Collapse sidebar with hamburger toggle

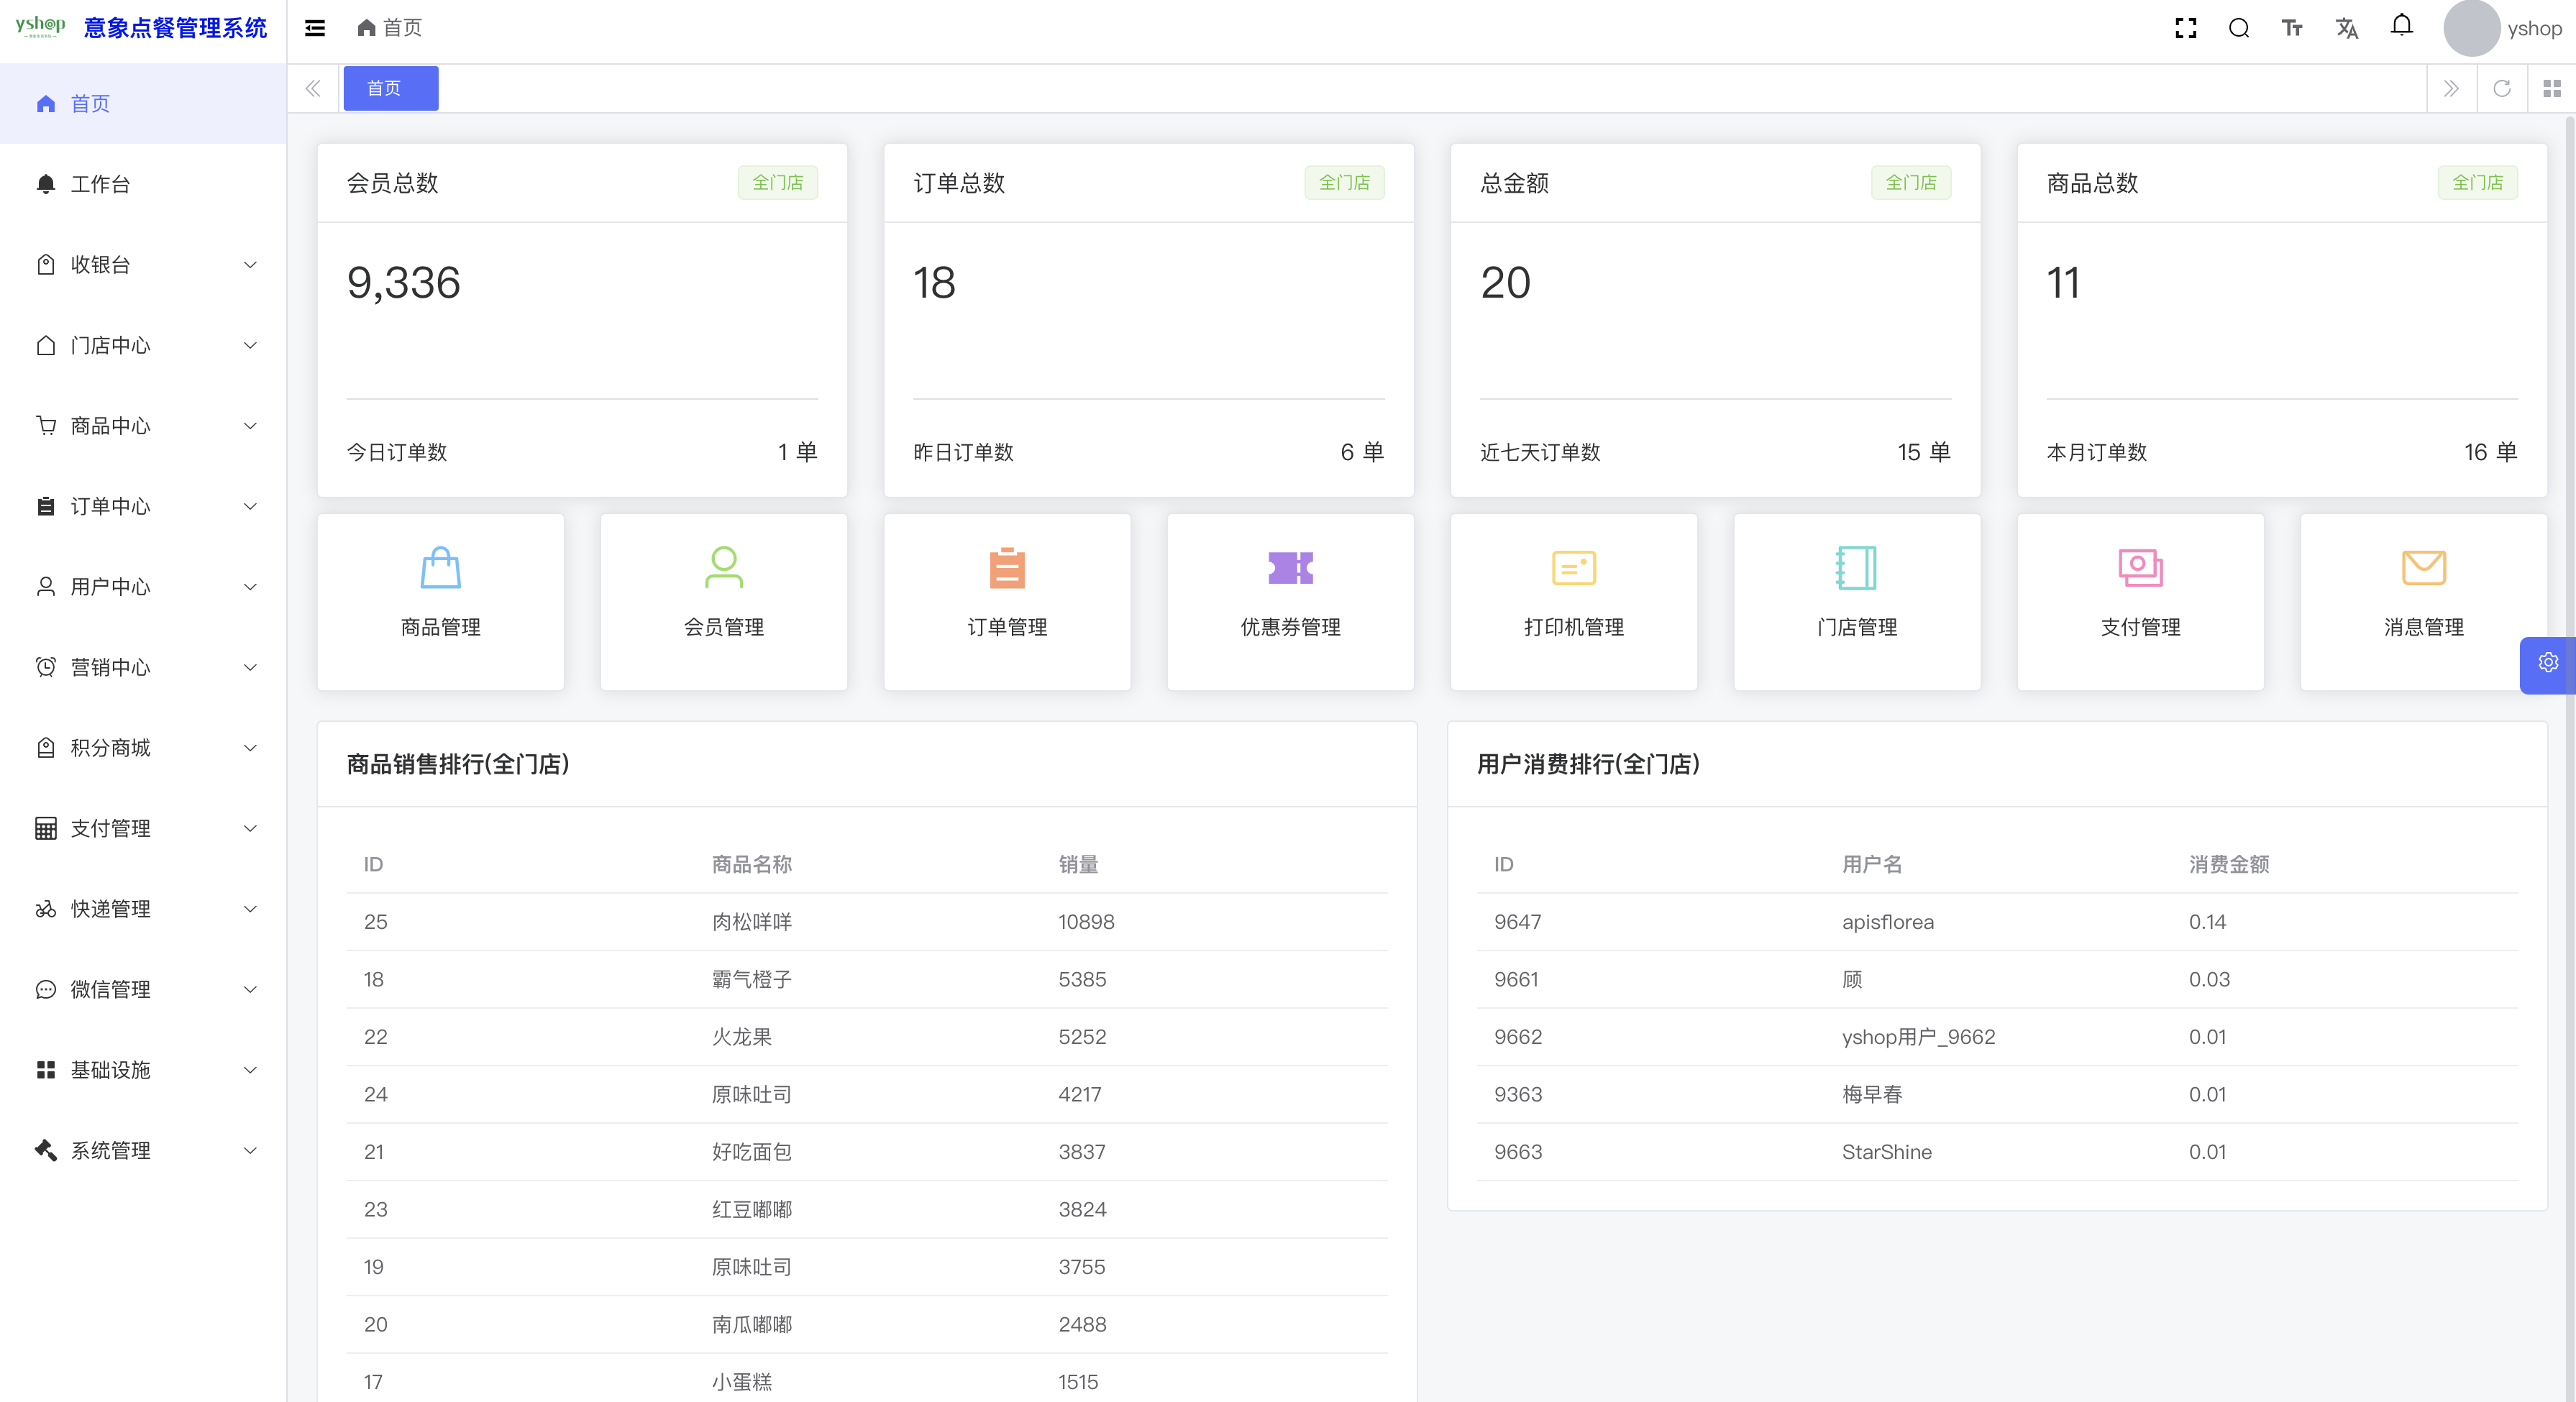click(x=315, y=28)
